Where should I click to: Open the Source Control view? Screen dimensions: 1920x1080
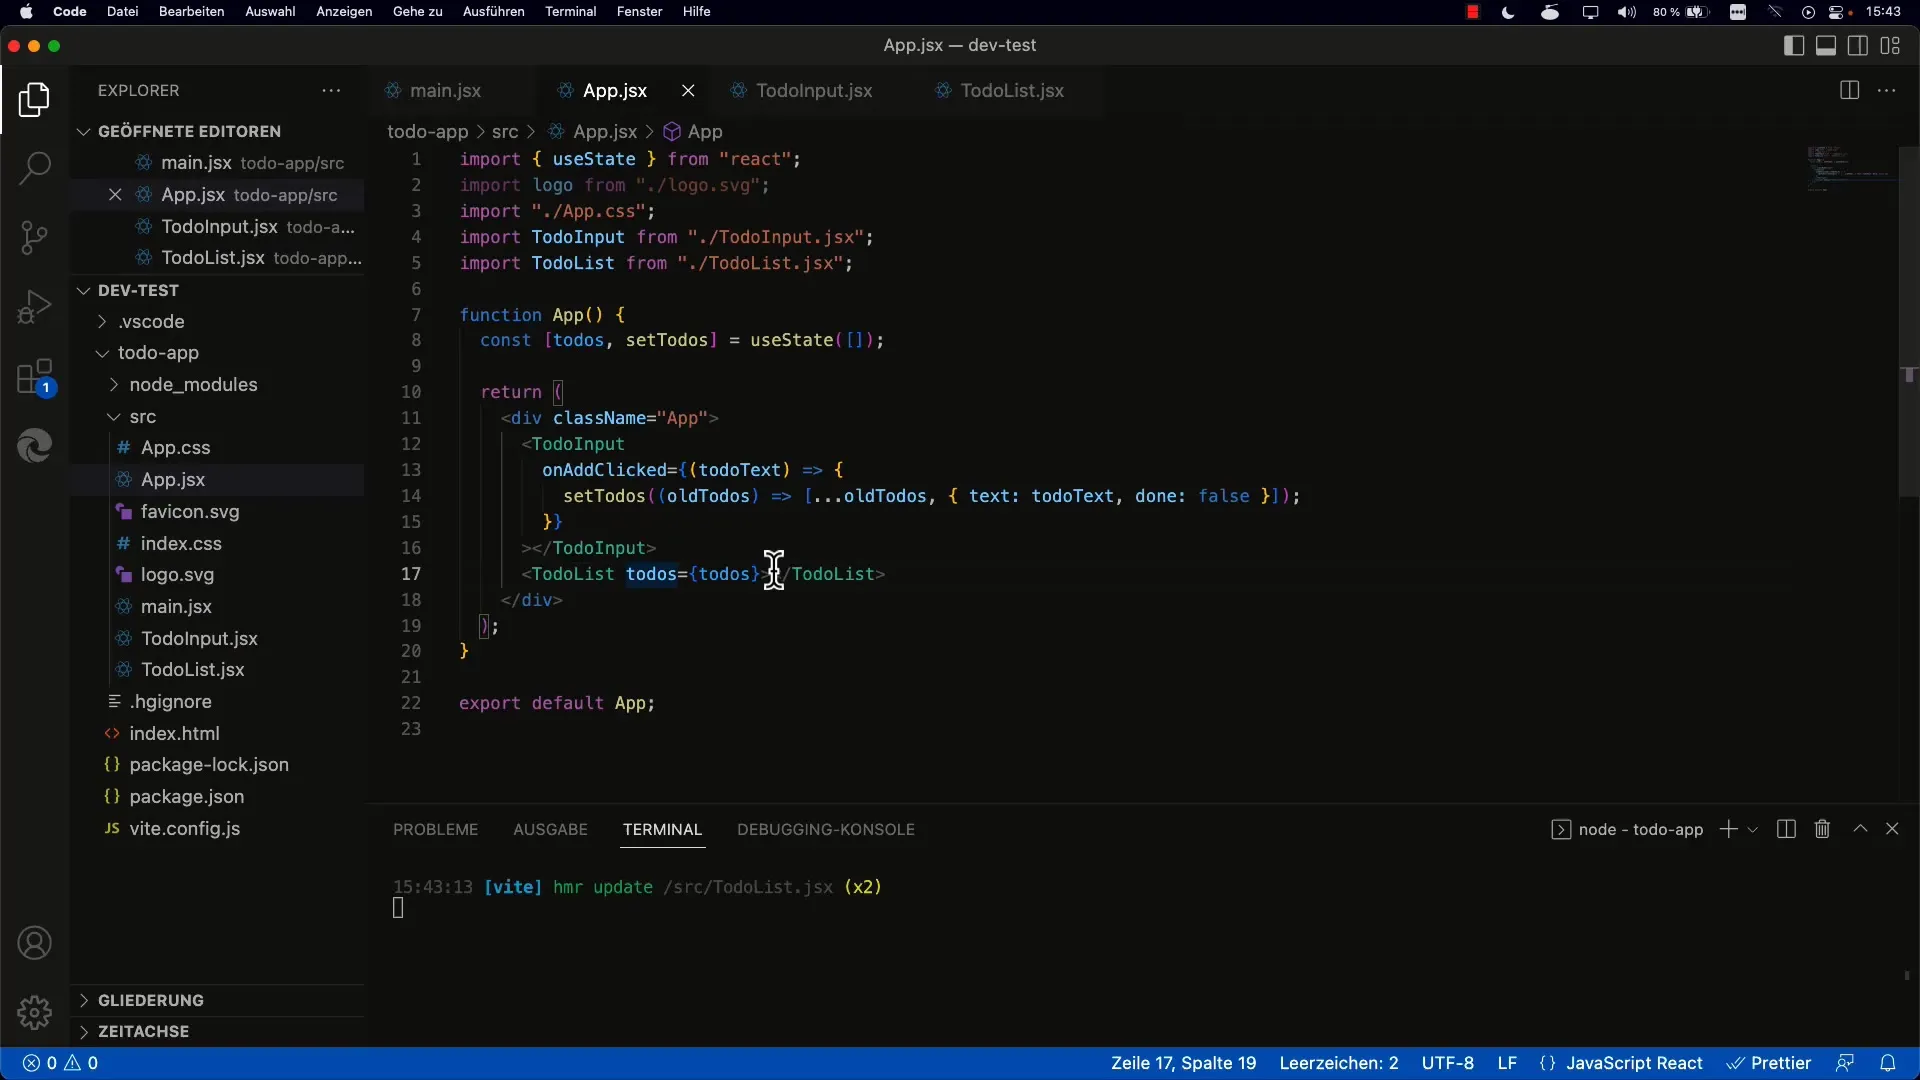[34, 237]
